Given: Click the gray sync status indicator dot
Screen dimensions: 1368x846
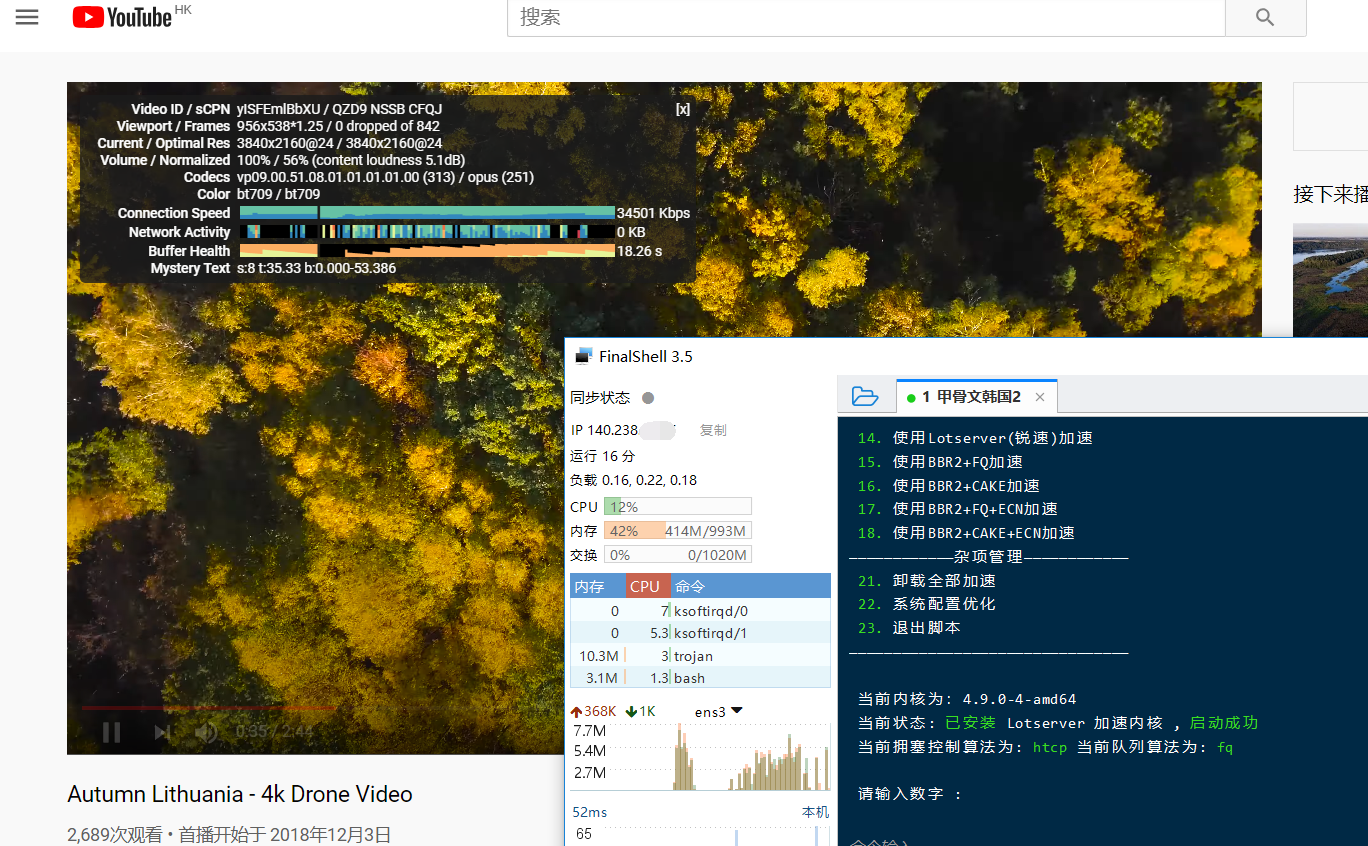Looking at the screenshot, I should pyautogui.click(x=648, y=398).
